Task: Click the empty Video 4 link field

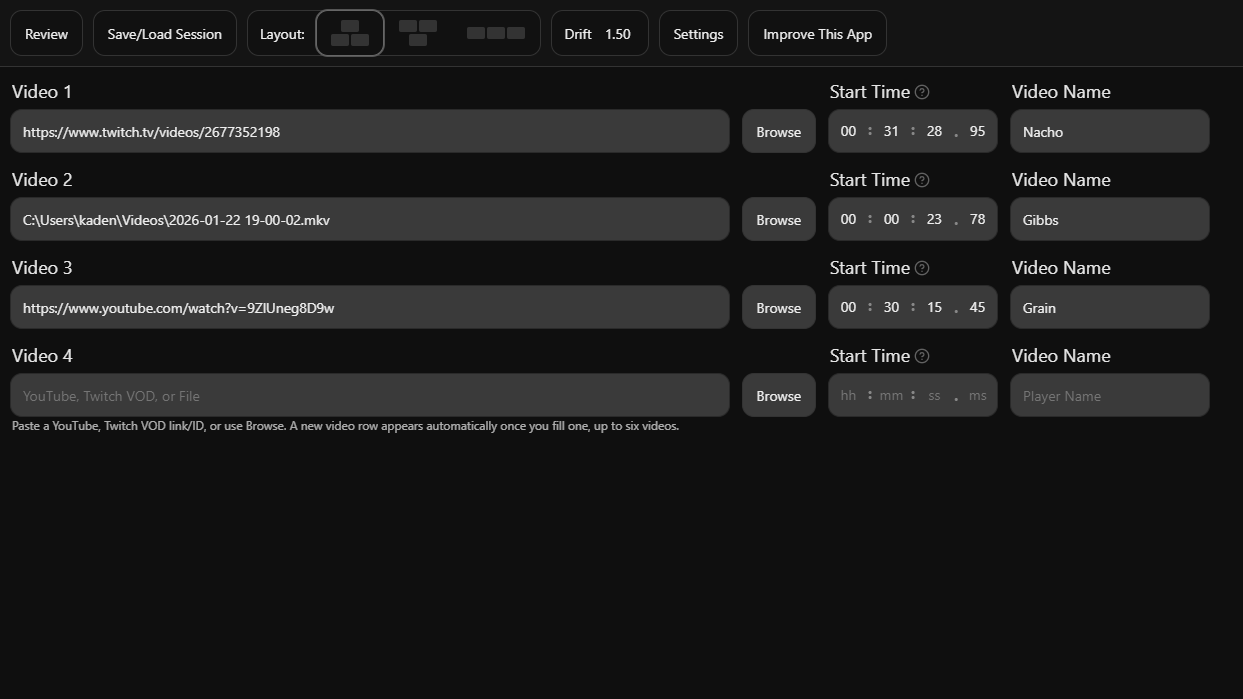Action: click(x=370, y=395)
